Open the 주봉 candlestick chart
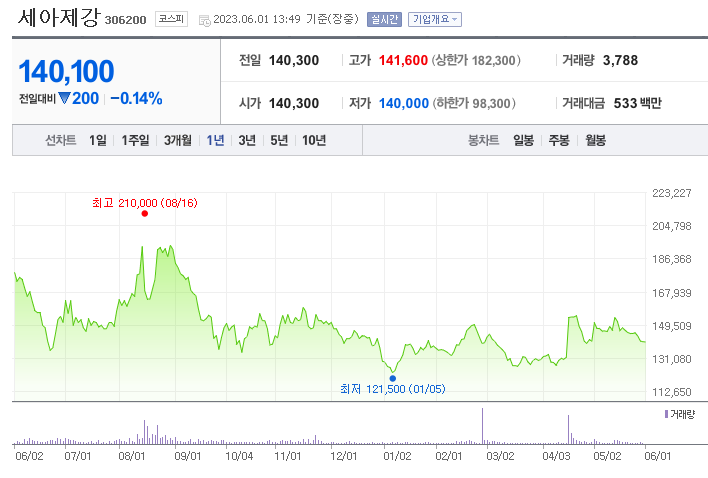Screen dimensions: 708x478 (559, 140)
